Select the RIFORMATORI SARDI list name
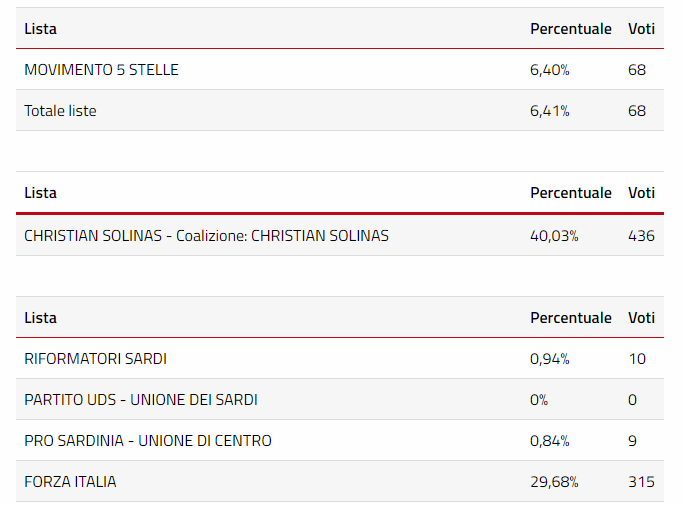 coord(95,359)
